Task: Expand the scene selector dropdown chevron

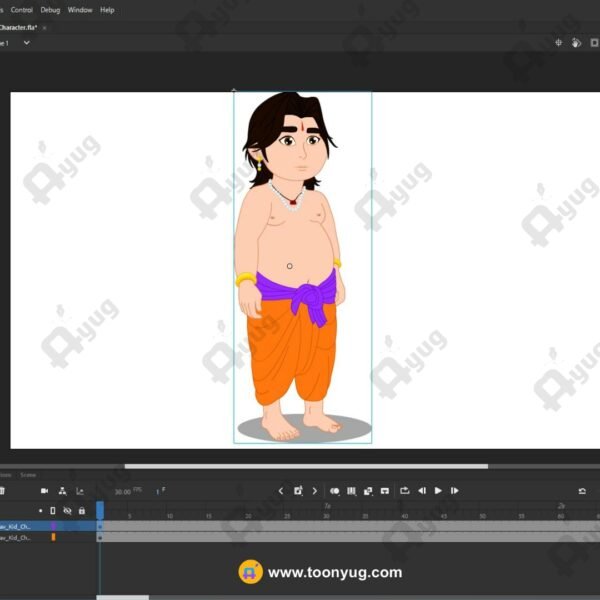Action: [26, 43]
